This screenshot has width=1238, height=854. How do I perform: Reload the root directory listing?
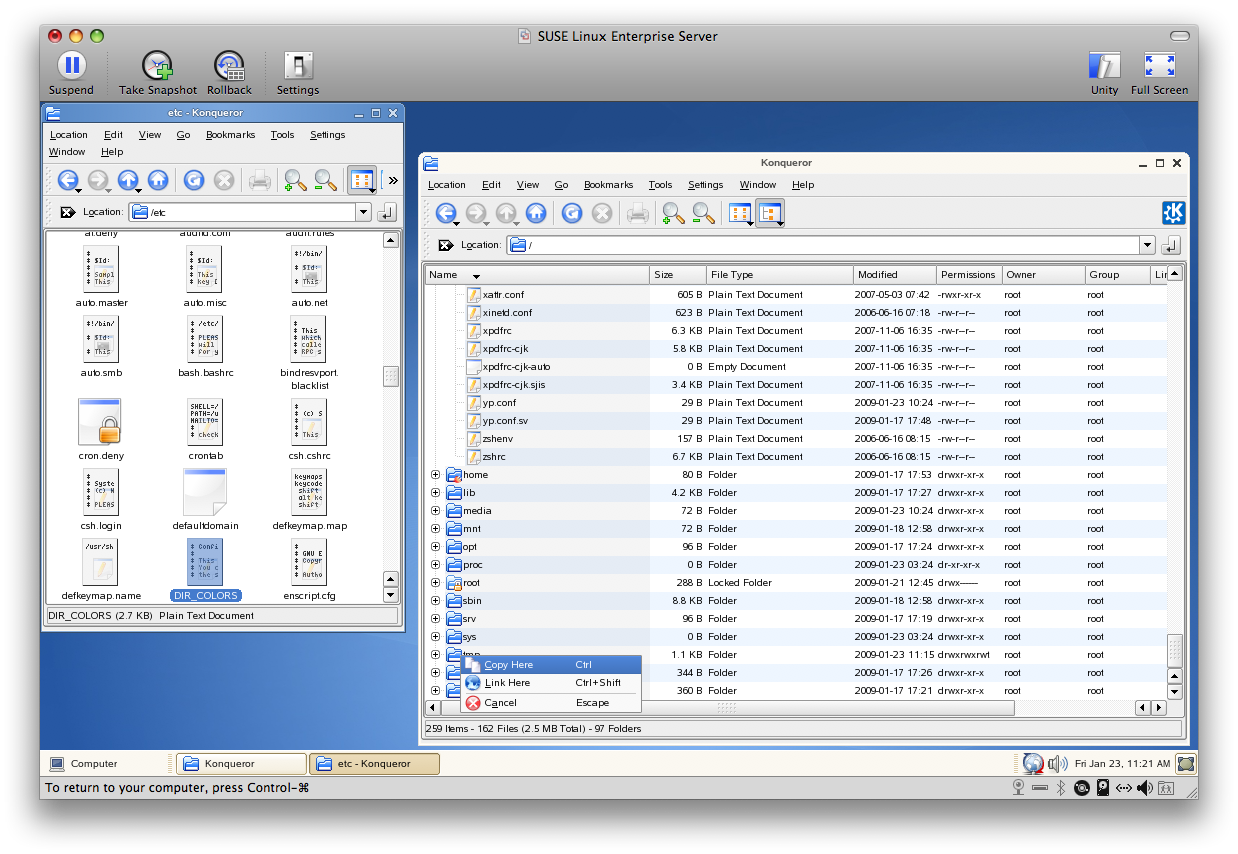coord(572,213)
